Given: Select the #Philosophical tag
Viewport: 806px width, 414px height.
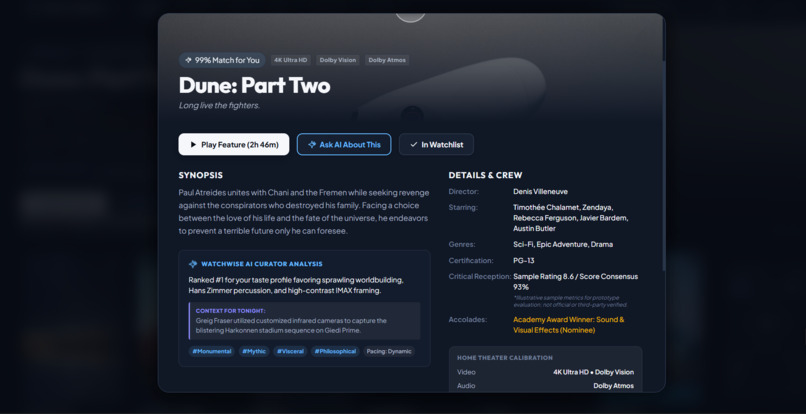Looking at the screenshot, I should [335, 351].
